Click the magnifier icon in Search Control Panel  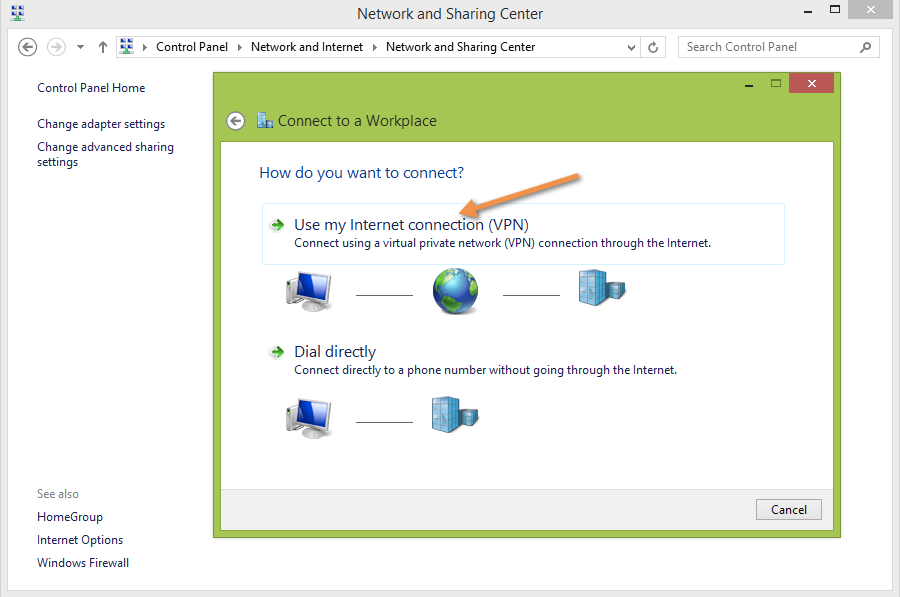(865, 47)
